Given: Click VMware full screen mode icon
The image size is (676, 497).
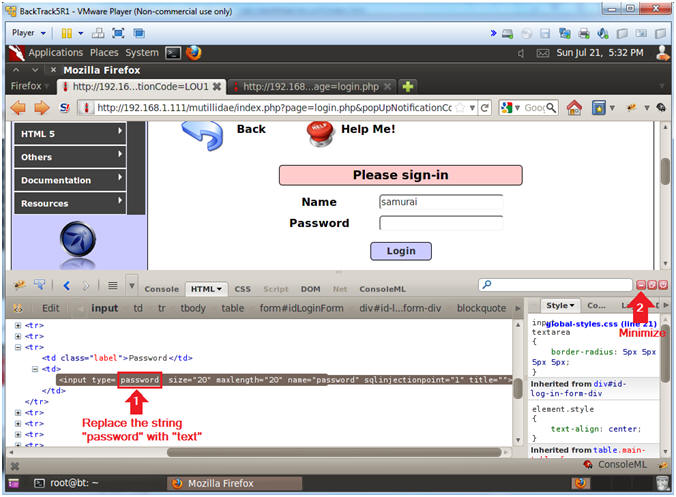Looking at the screenshot, I should coord(118,33).
